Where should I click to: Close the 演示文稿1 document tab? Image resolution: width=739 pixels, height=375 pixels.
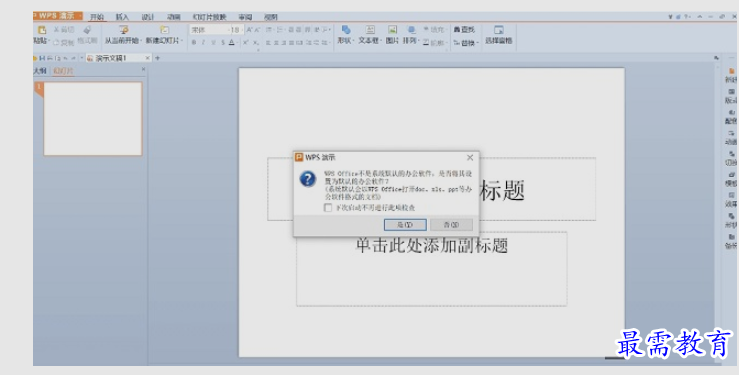[148, 58]
